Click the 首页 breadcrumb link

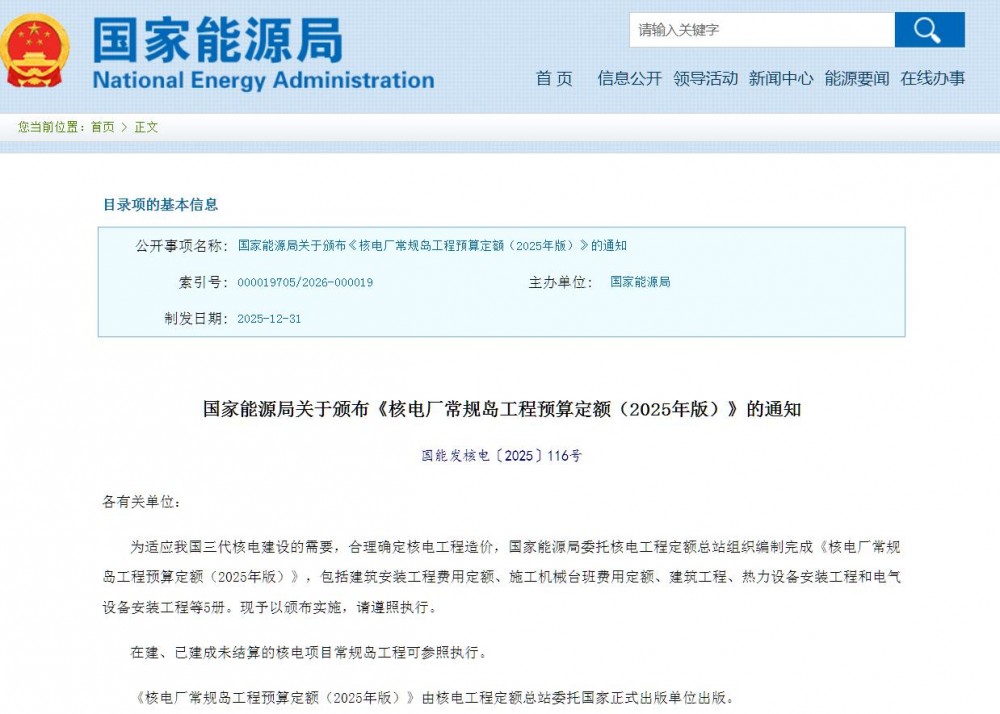(x=101, y=127)
